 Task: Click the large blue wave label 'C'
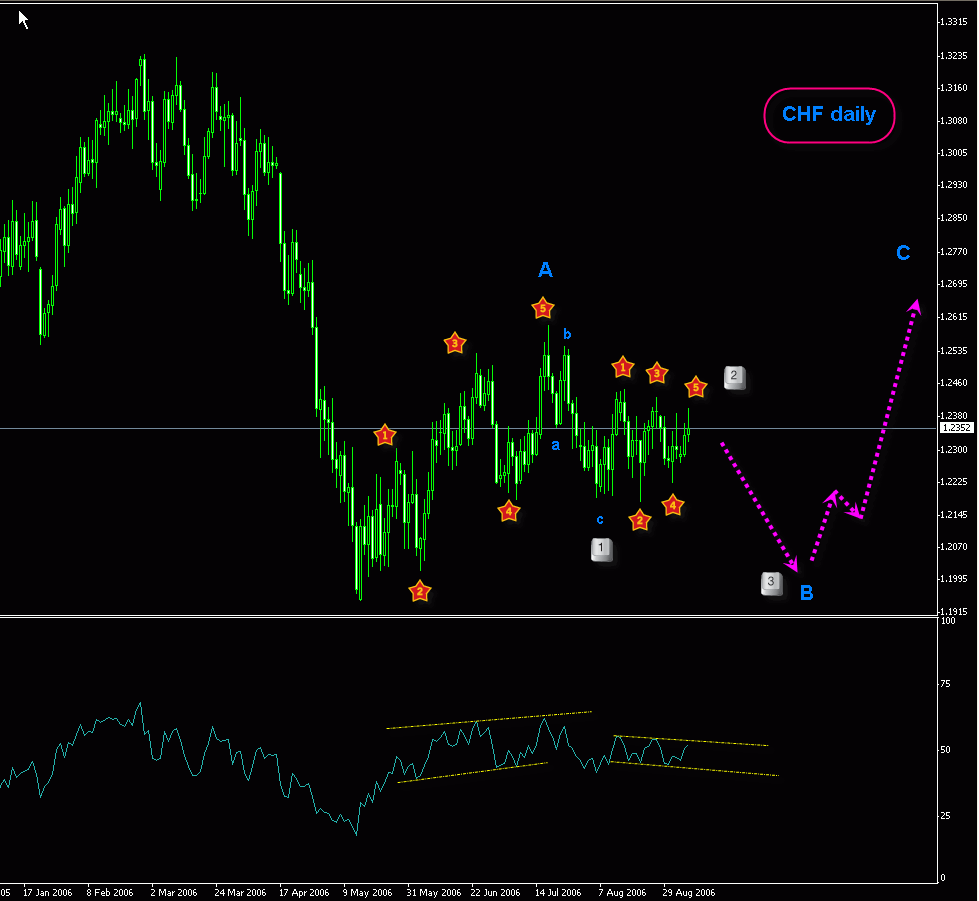[903, 253]
